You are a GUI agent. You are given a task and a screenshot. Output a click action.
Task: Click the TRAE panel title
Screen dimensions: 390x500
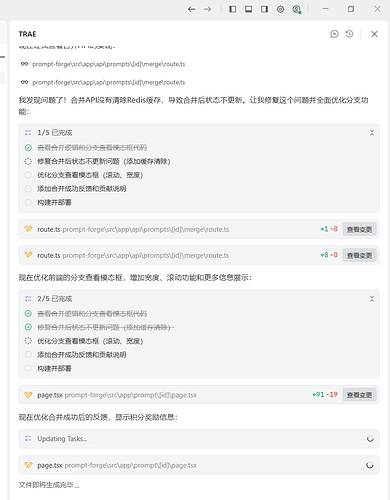27,34
